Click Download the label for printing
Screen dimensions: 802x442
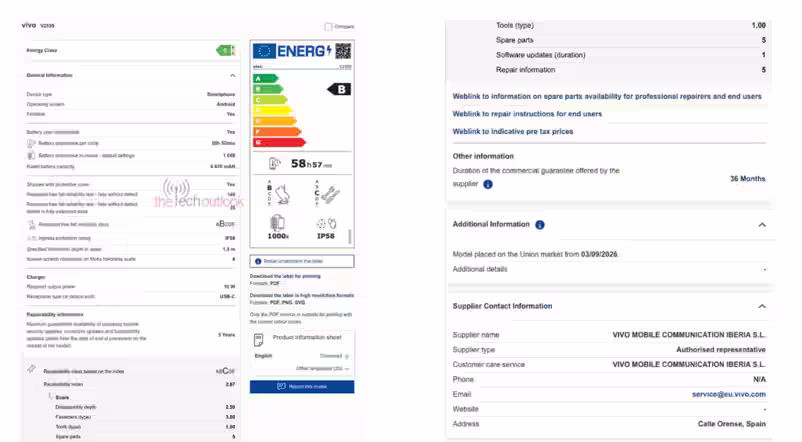[x=285, y=276]
